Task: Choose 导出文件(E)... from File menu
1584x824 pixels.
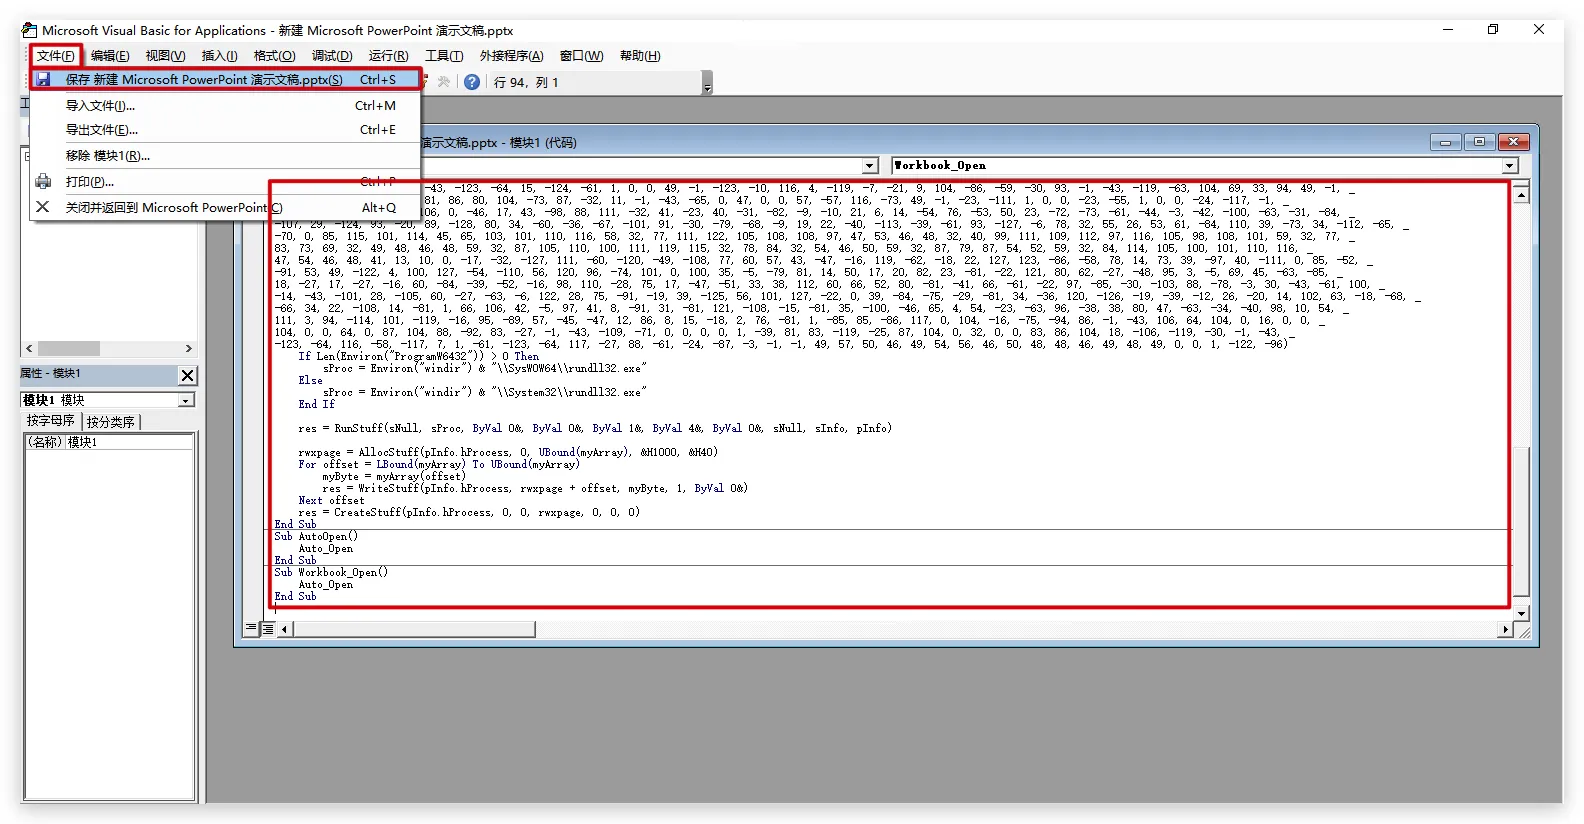Action: 225,130
